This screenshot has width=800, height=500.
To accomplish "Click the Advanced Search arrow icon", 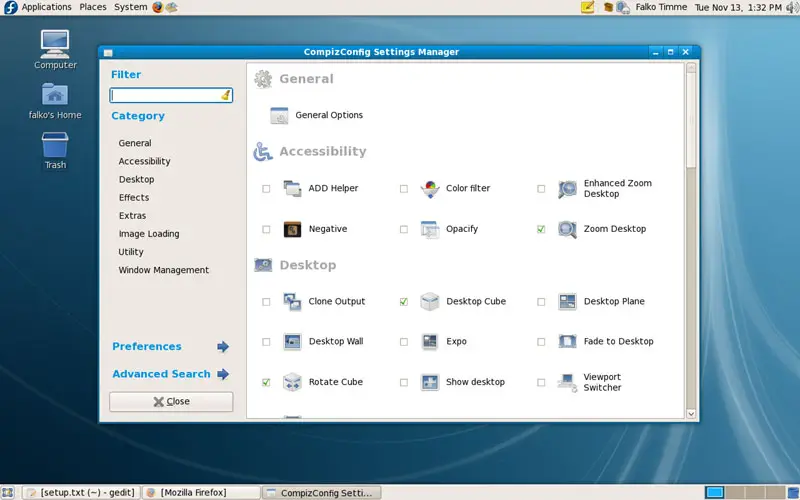I will coord(223,374).
